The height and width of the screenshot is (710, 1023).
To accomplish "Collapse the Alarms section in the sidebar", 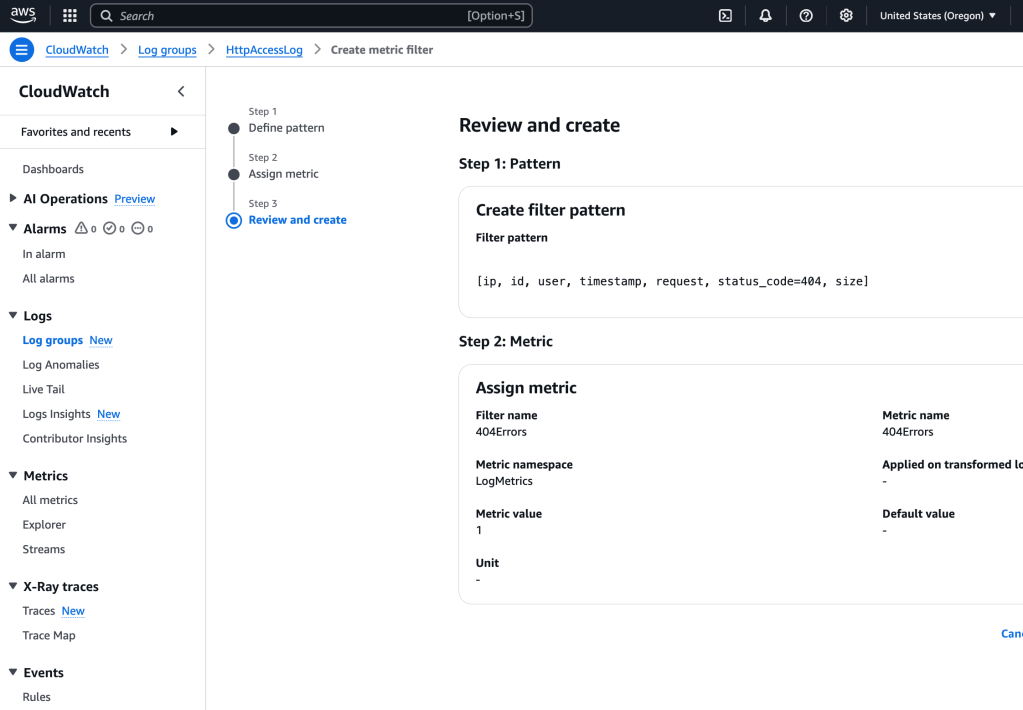I will 13,228.
